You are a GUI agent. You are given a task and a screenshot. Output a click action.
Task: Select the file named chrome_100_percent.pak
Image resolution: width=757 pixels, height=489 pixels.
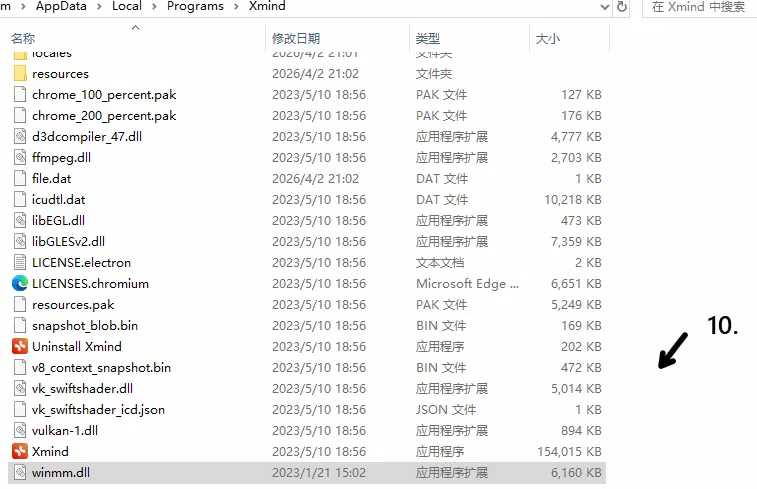[x=104, y=95]
